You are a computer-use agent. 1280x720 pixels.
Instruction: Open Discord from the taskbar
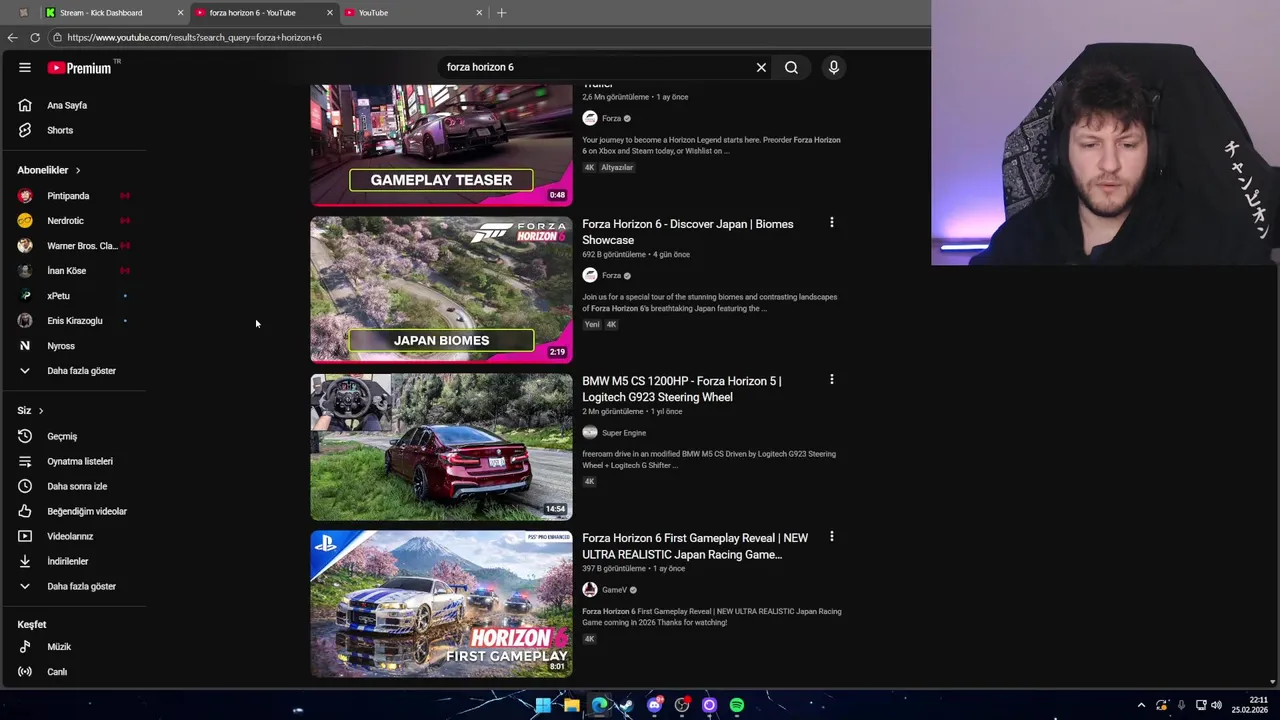point(654,705)
